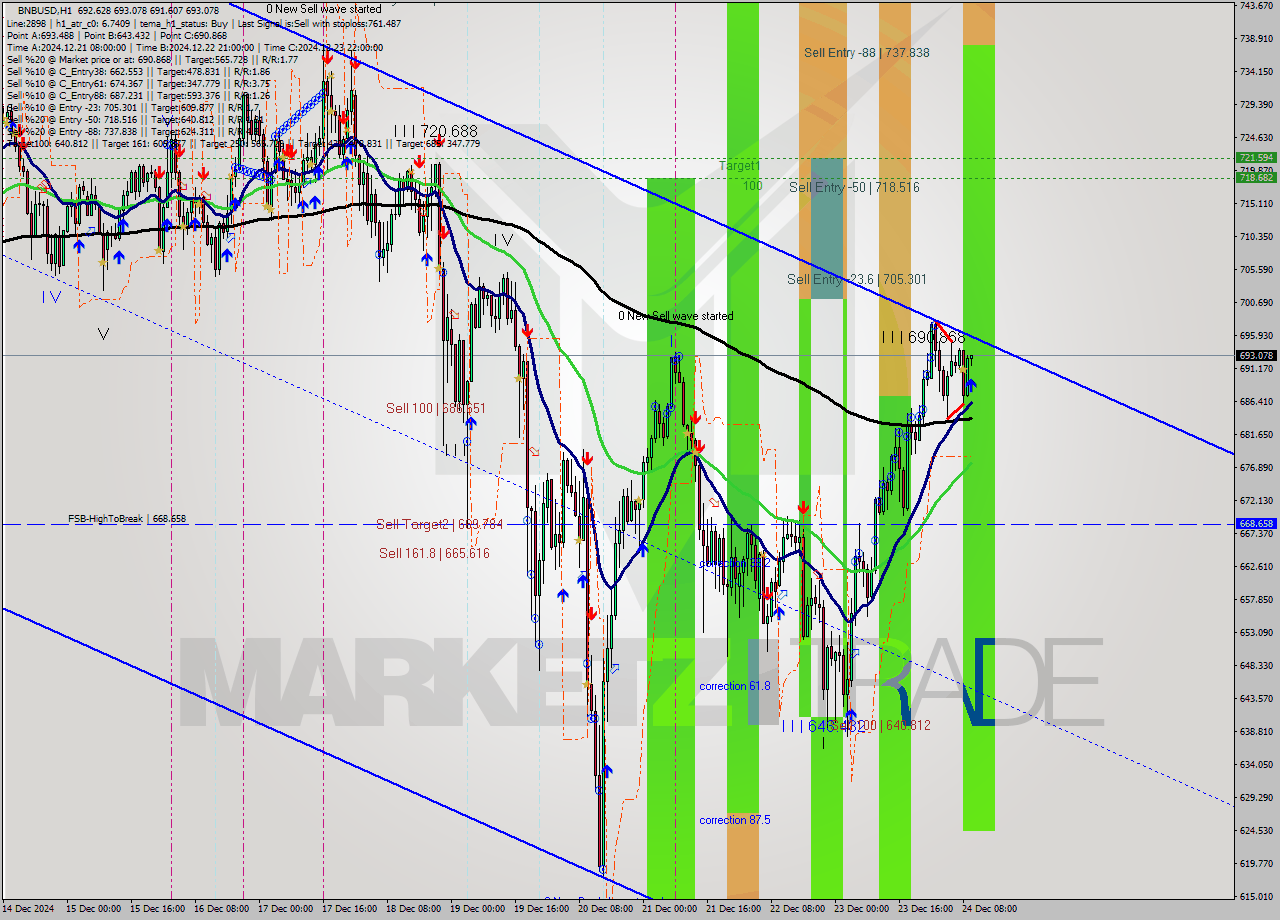Click the 729.390 price axis value
Screen dimensions: 1280x920
tap(1256, 105)
